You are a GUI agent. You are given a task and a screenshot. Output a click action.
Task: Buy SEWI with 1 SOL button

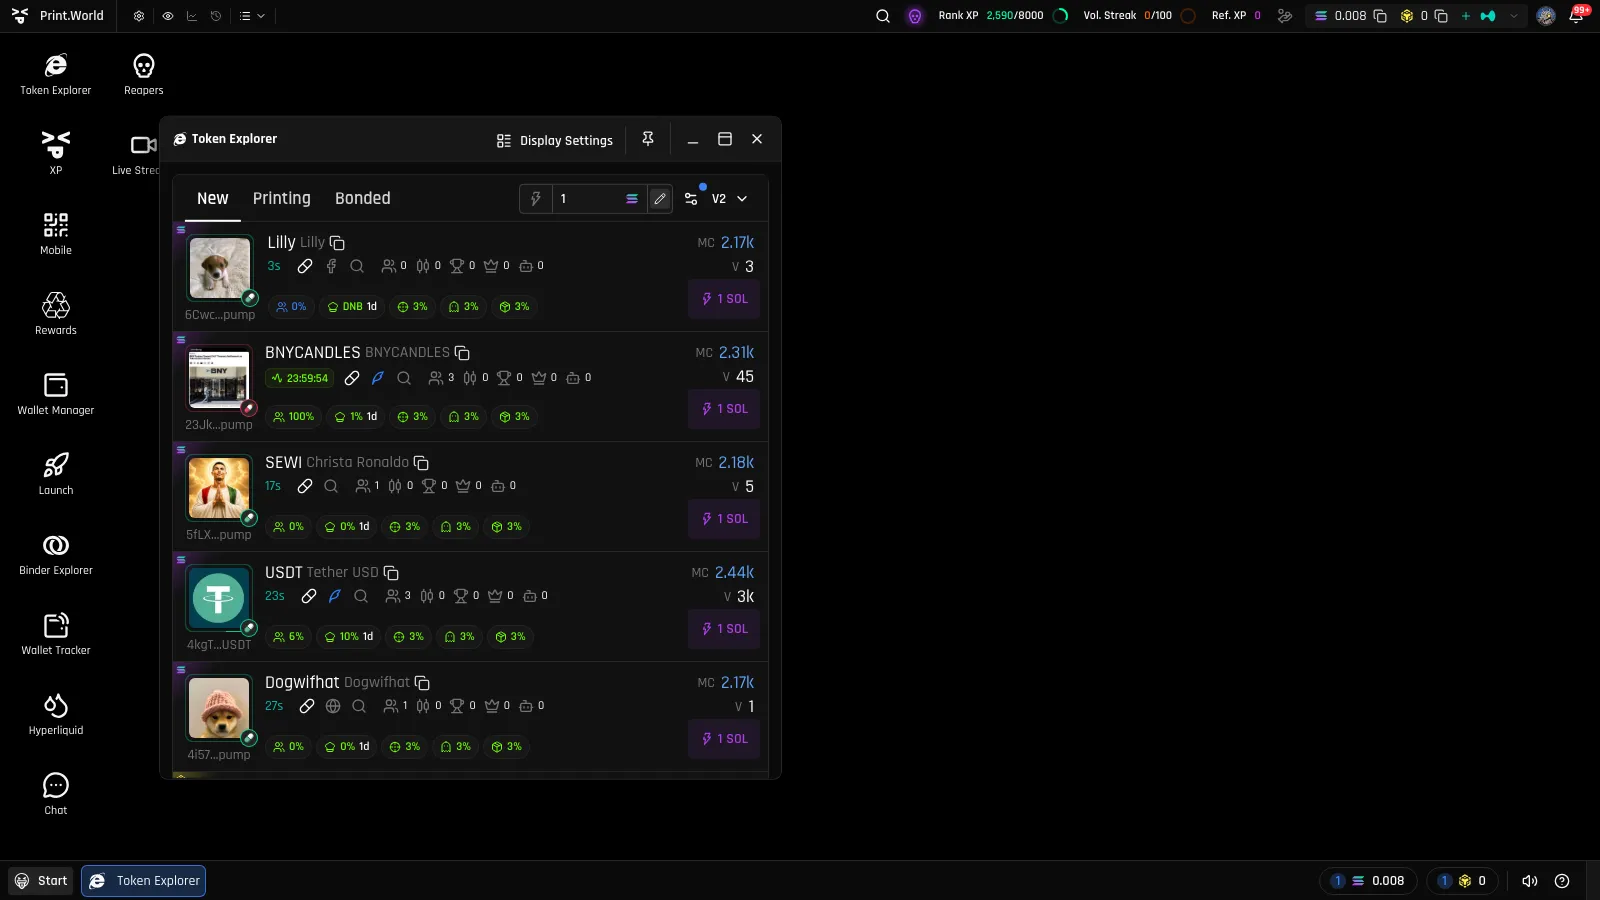tap(724, 519)
